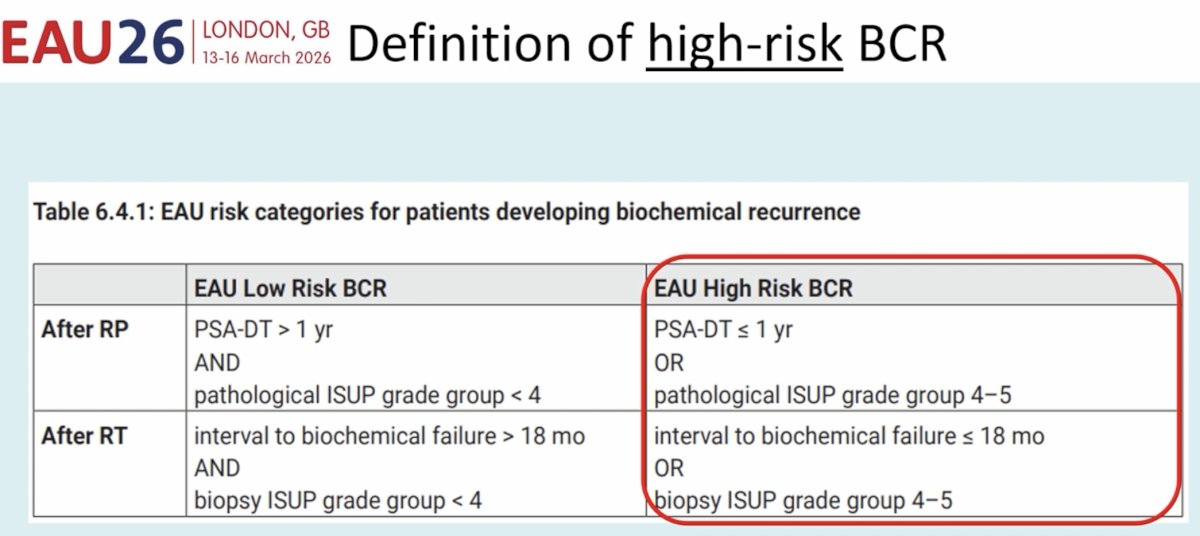Click the After RT row label
The image size is (1200, 536).
[x=84, y=436]
